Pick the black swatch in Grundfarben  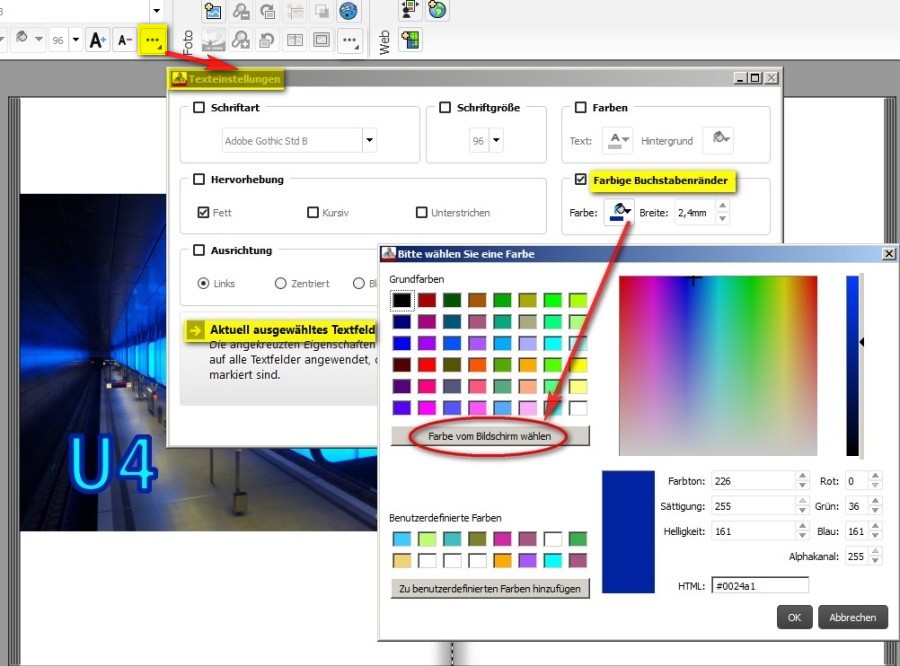(x=401, y=300)
